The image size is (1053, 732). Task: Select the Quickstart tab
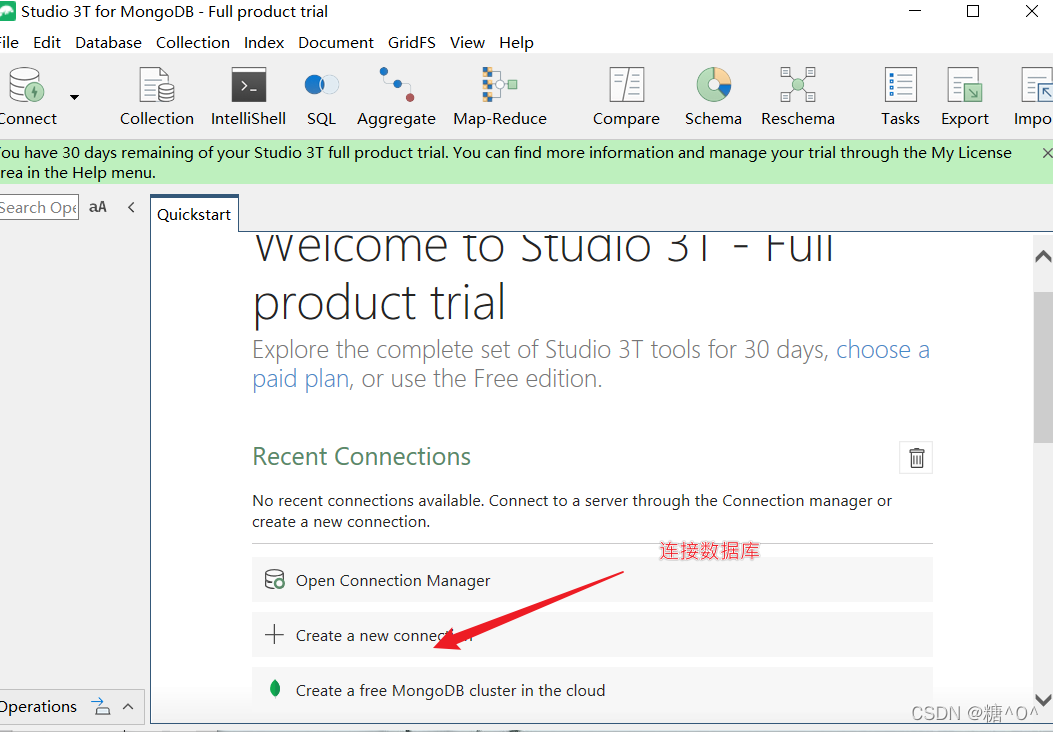(194, 214)
